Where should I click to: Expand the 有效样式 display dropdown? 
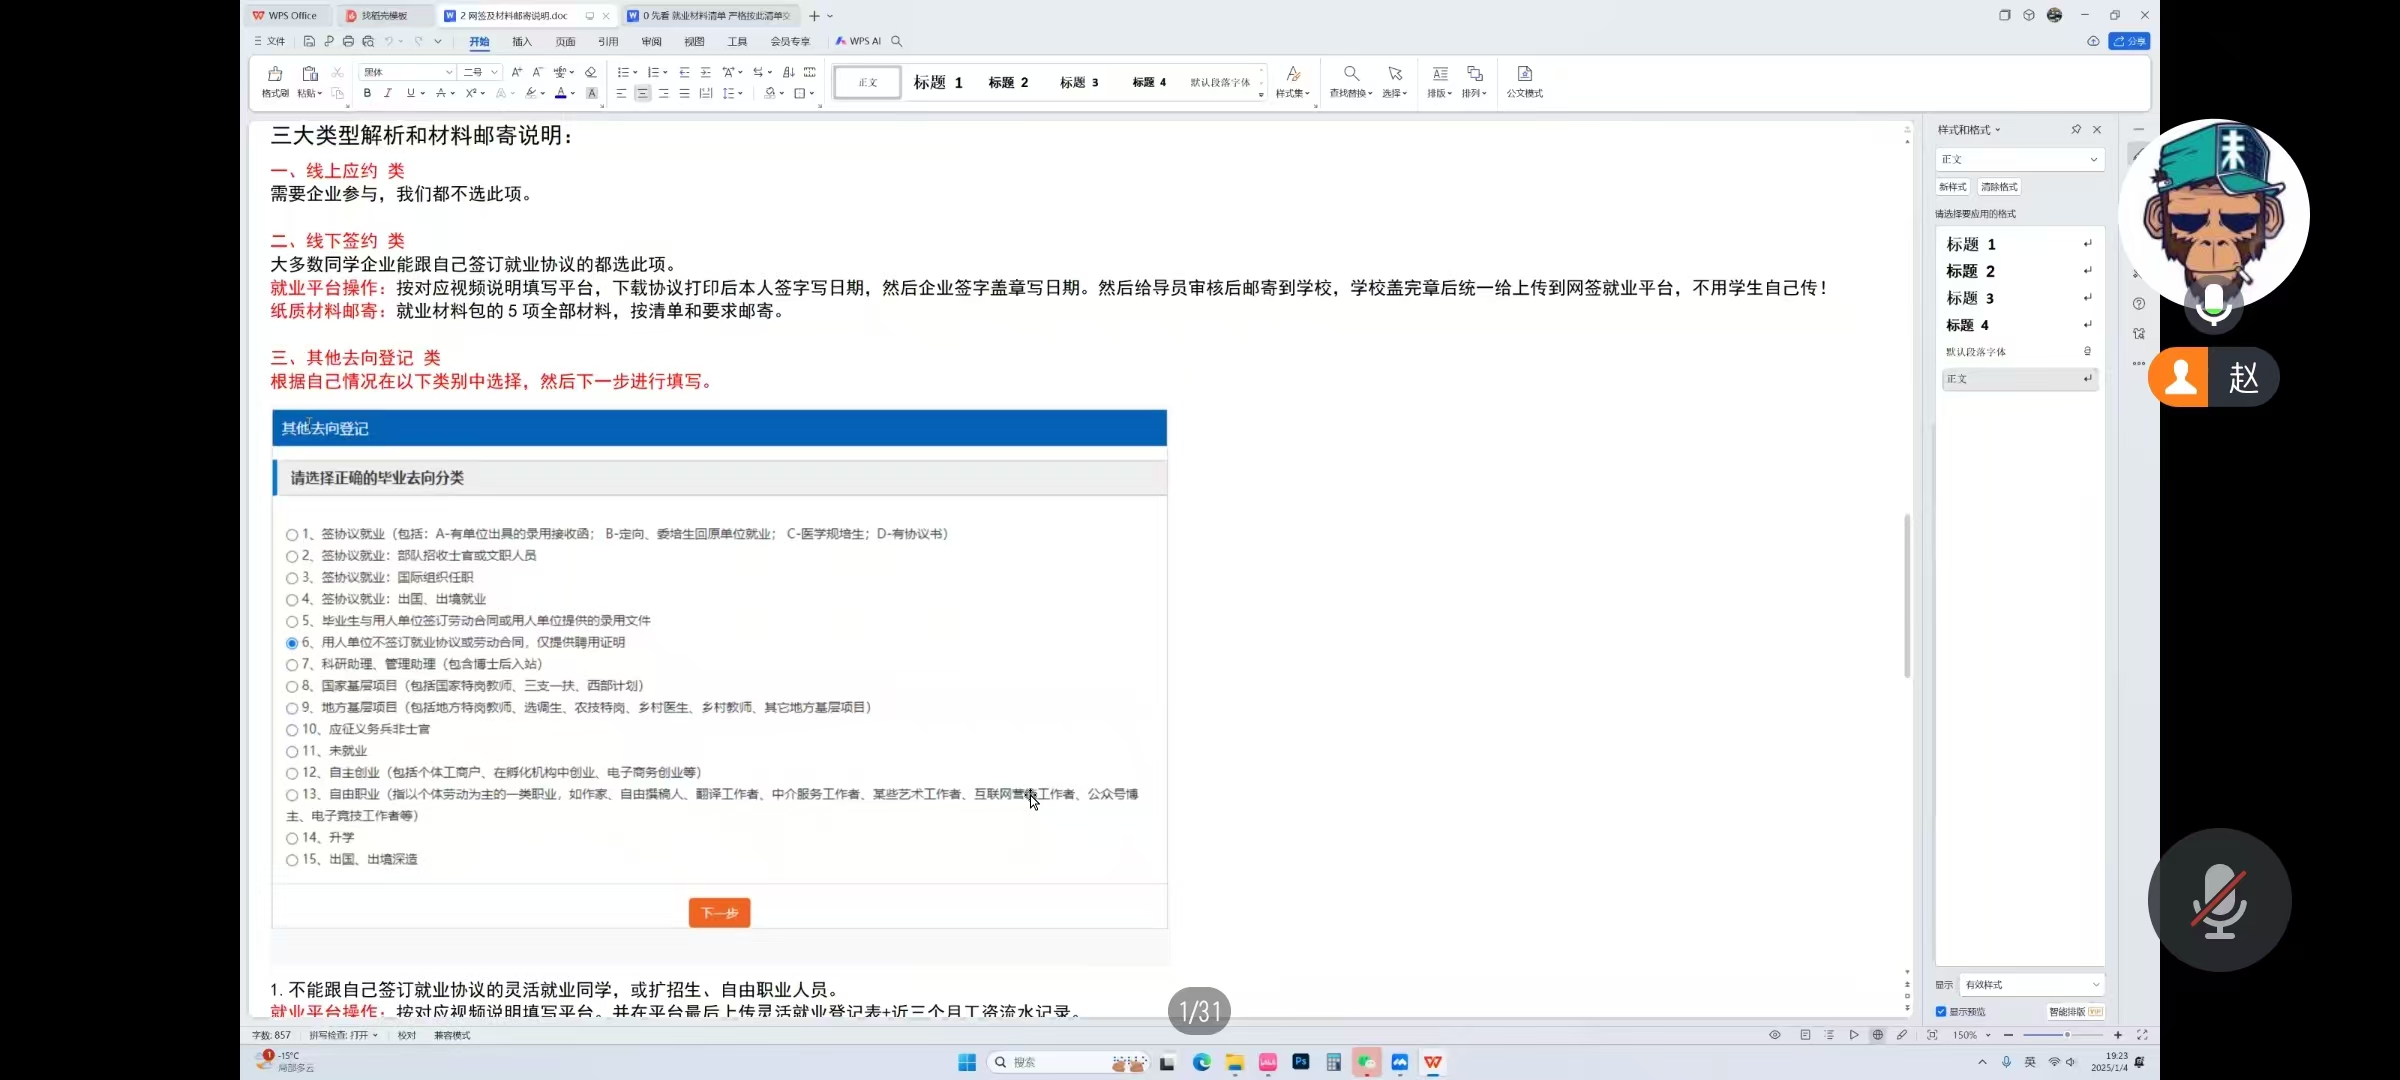[2031, 985]
